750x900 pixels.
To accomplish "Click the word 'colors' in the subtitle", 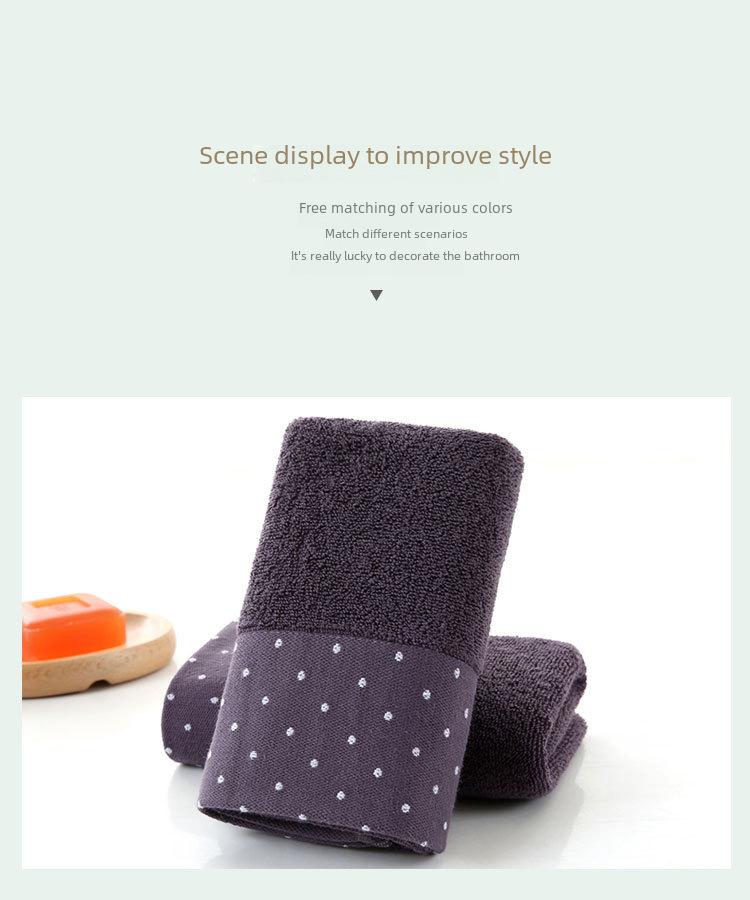I will tap(492, 208).
